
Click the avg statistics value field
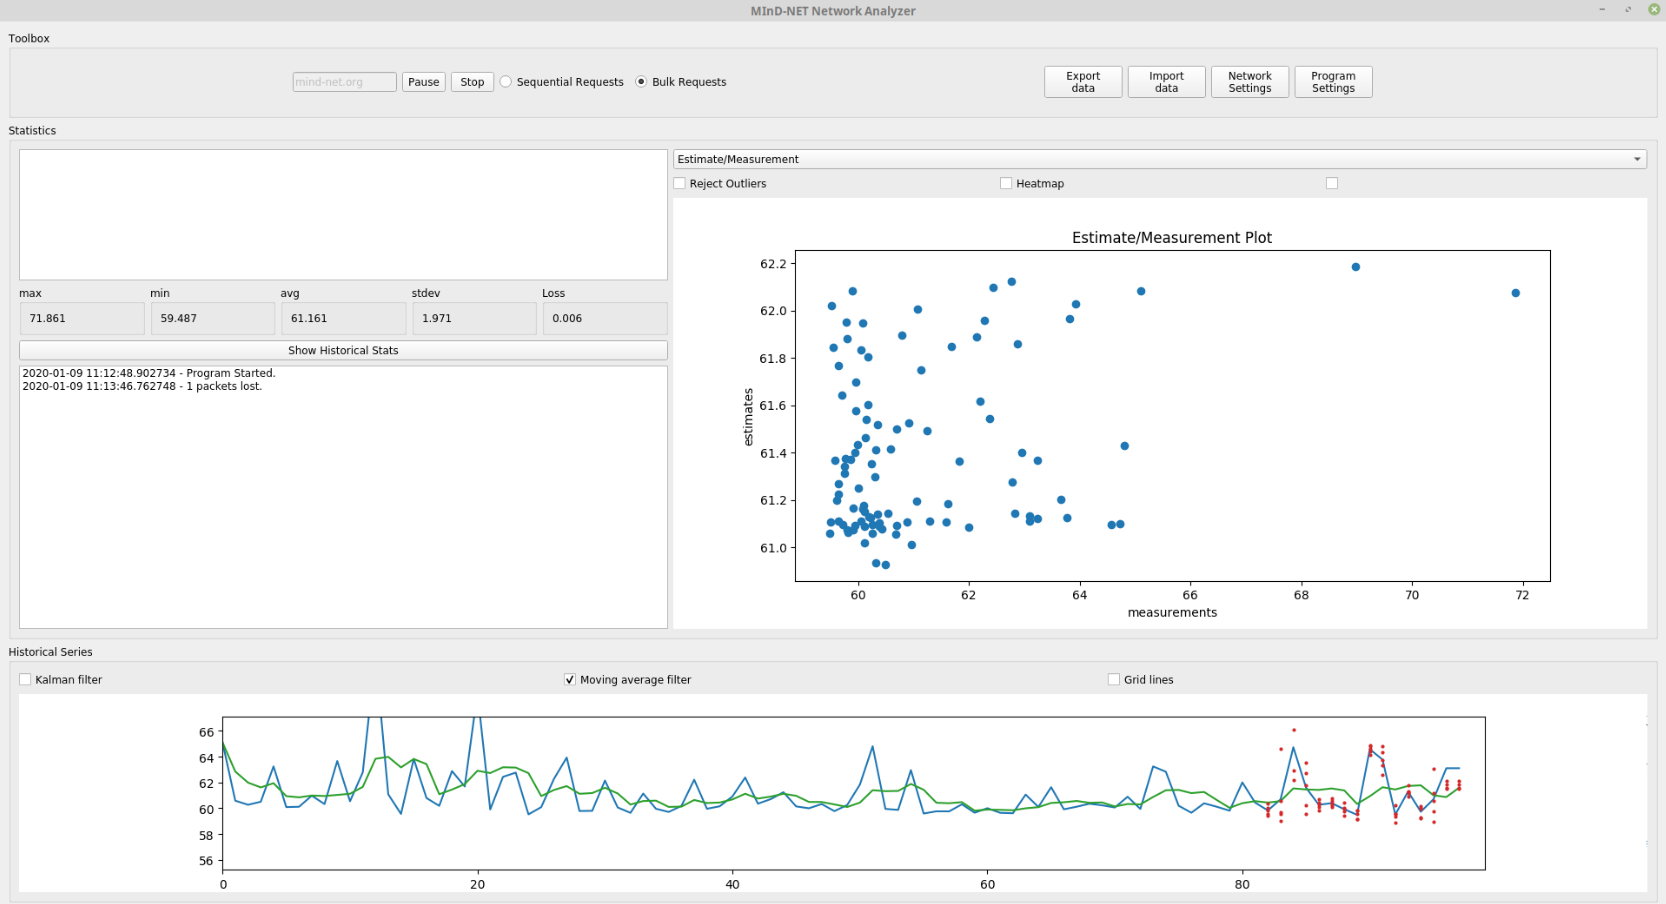342,319
